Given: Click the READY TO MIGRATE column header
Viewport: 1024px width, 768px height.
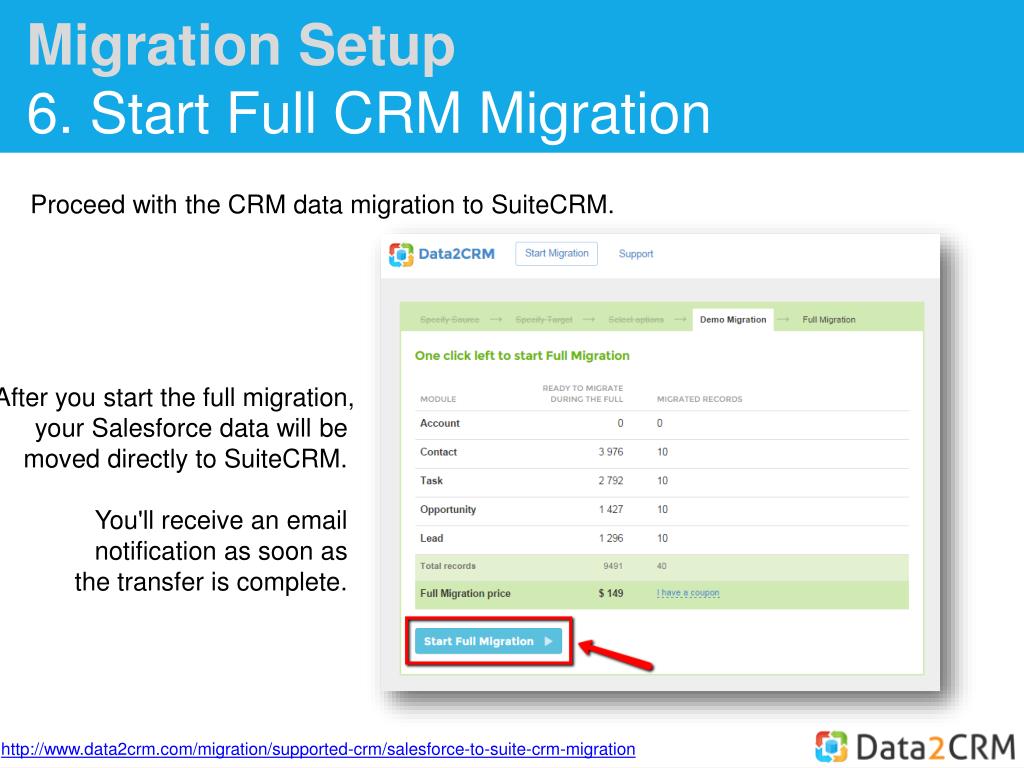Looking at the screenshot, I should 583,393.
